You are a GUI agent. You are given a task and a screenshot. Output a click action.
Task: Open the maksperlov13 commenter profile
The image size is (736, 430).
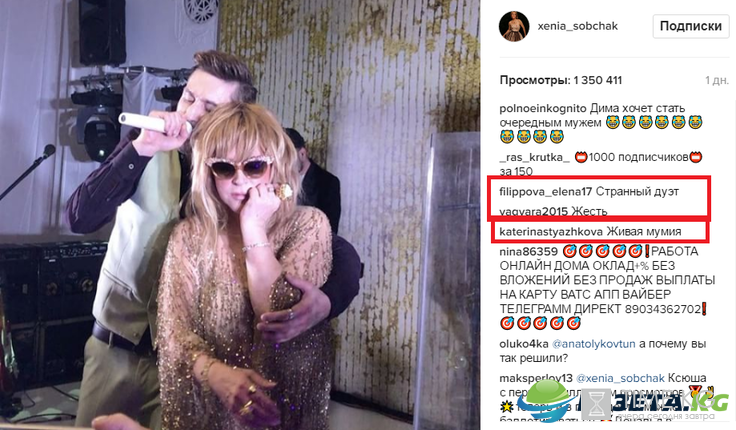[x=536, y=378]
